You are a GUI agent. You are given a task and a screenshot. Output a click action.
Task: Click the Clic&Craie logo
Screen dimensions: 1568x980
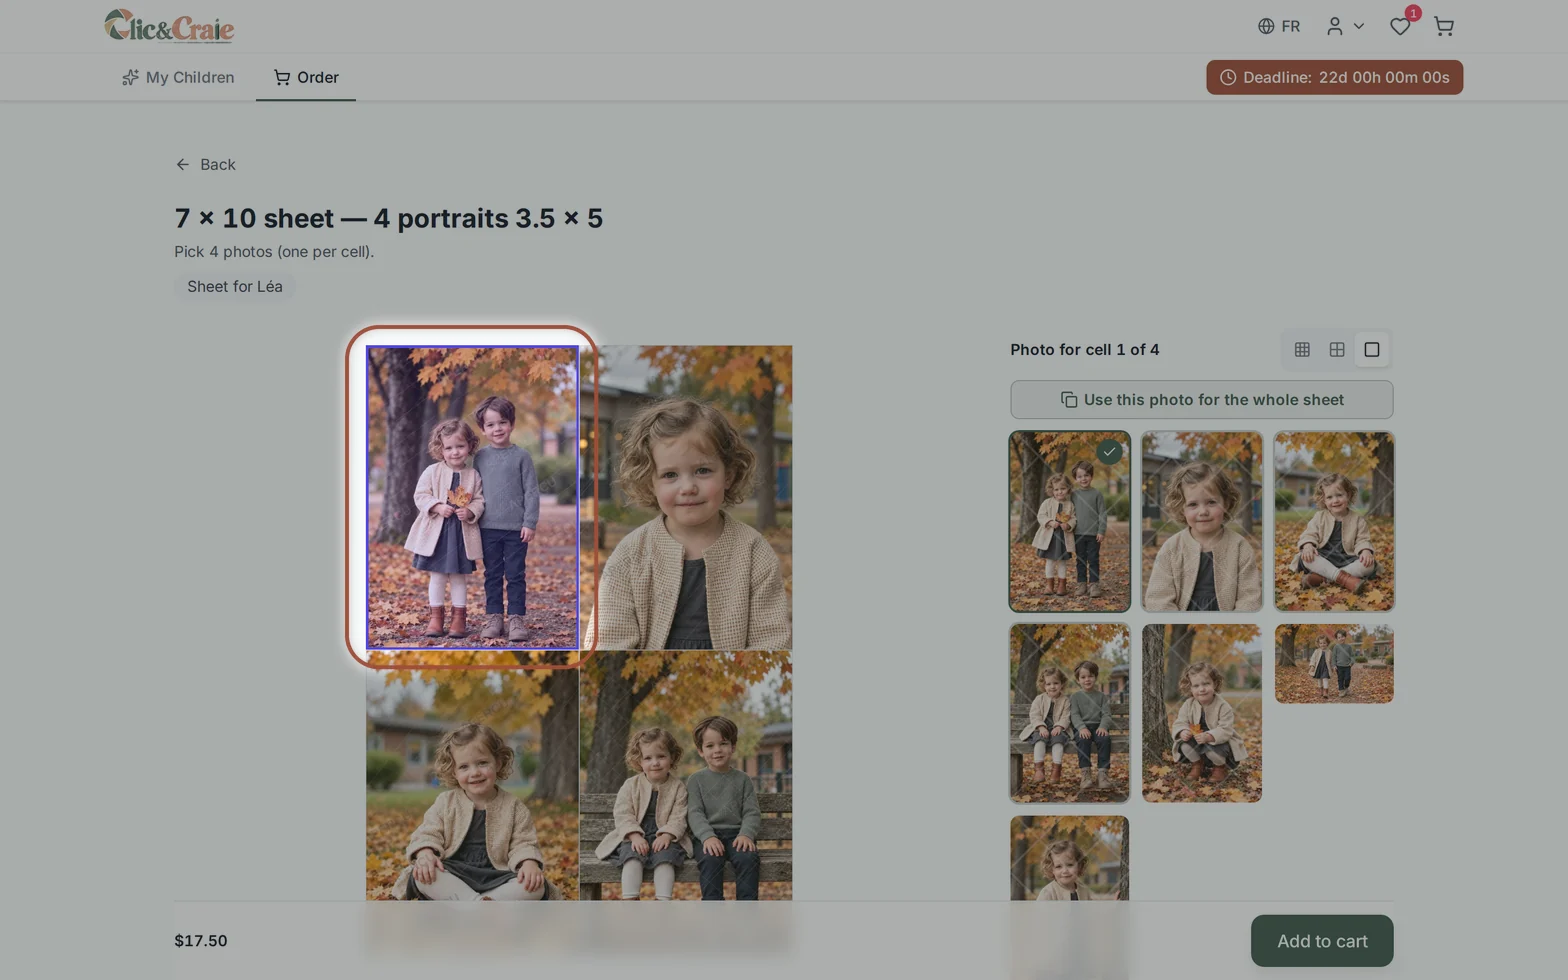tap(169, 26)
